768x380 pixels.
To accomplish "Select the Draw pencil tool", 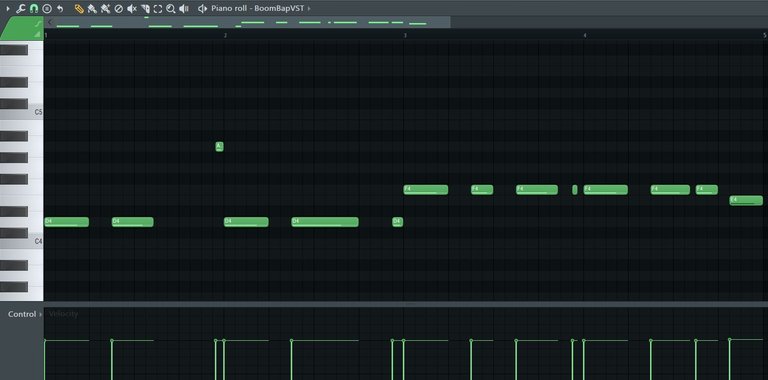I will coord(79,8).
